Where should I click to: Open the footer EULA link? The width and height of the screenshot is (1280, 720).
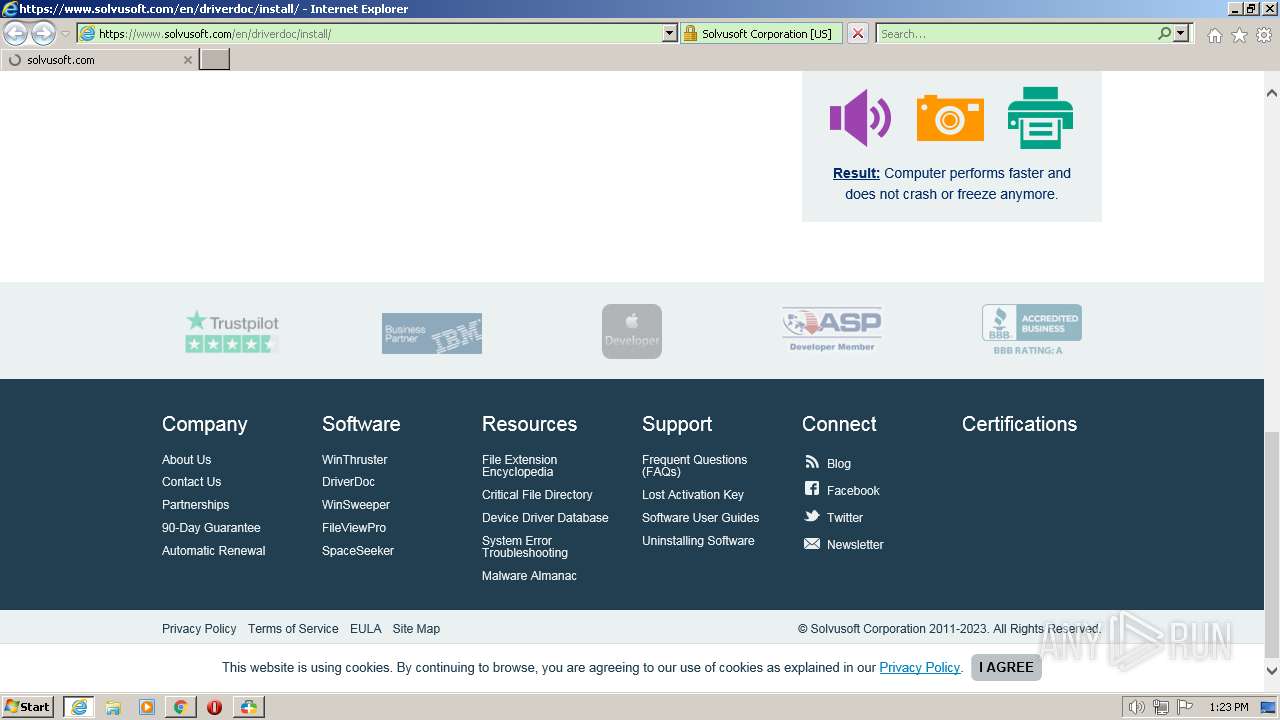click(x=366, y=629)
